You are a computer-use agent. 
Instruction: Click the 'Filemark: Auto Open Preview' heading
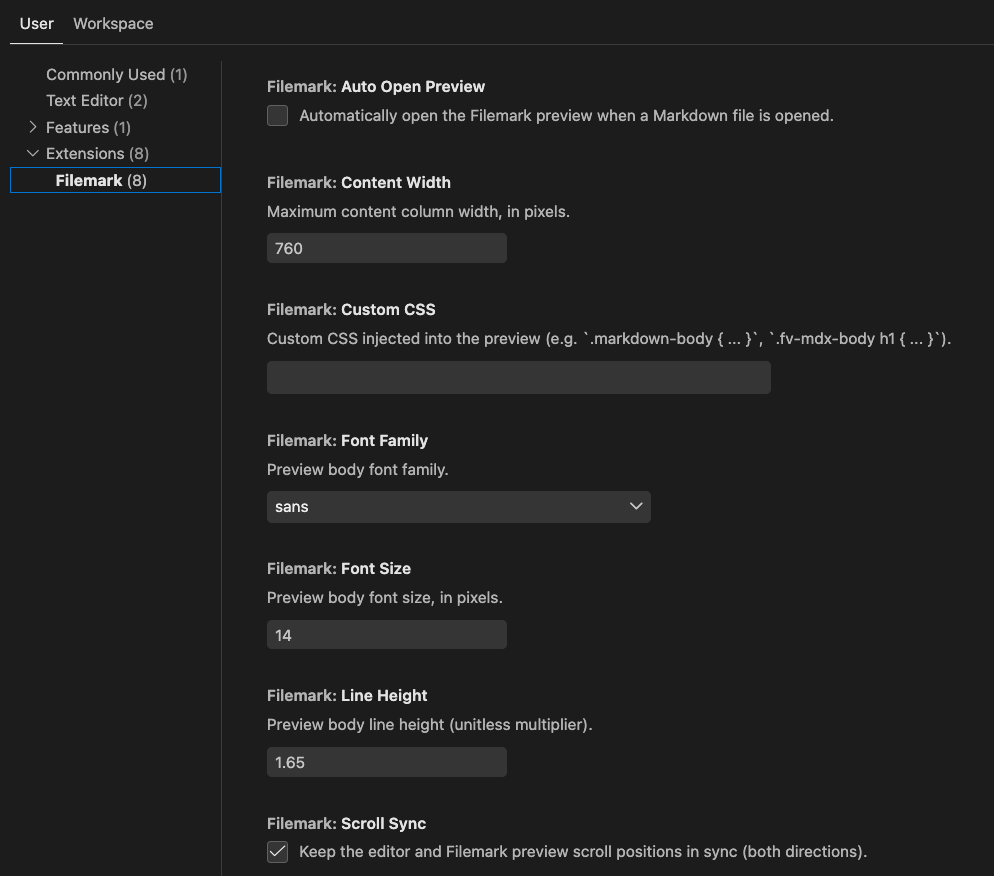coord(376,86)
